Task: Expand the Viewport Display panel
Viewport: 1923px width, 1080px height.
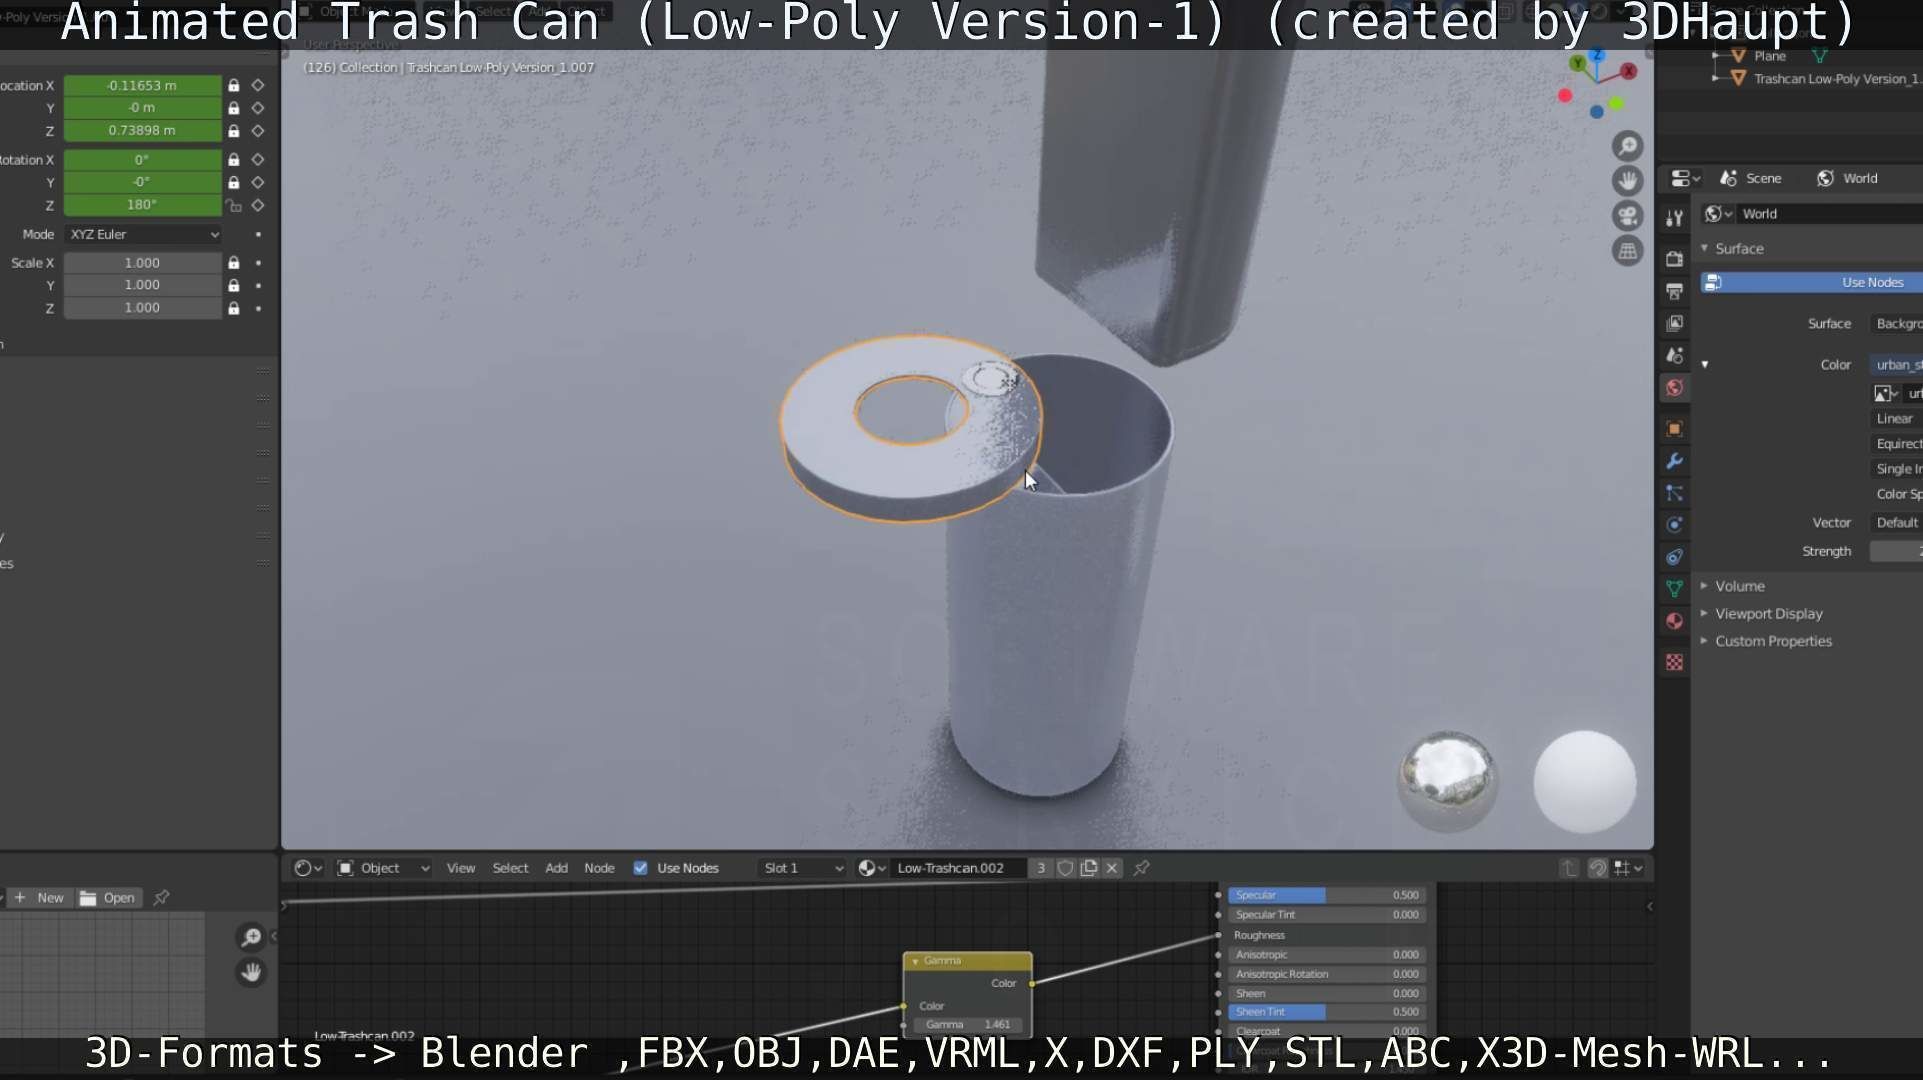Action: tap(1767, 614)
